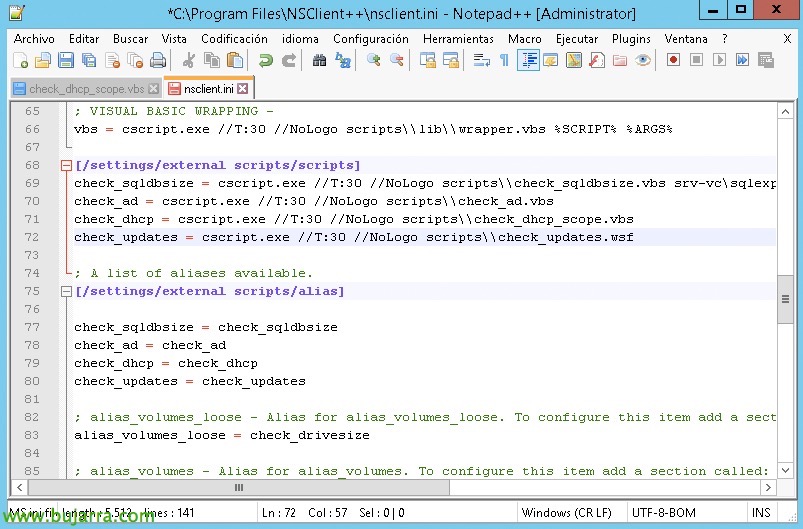Viewport: 803px width, 529px height.
Task: Open the Ejecutar menu
Action: [x=577, y=39]
